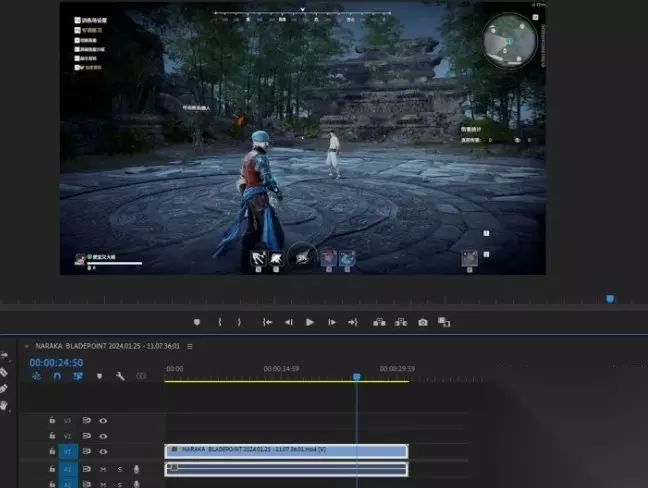Toggle sync lock on track V2
Image resolution: width=648 pixels, height=488 pixels.
coord(86,436)
